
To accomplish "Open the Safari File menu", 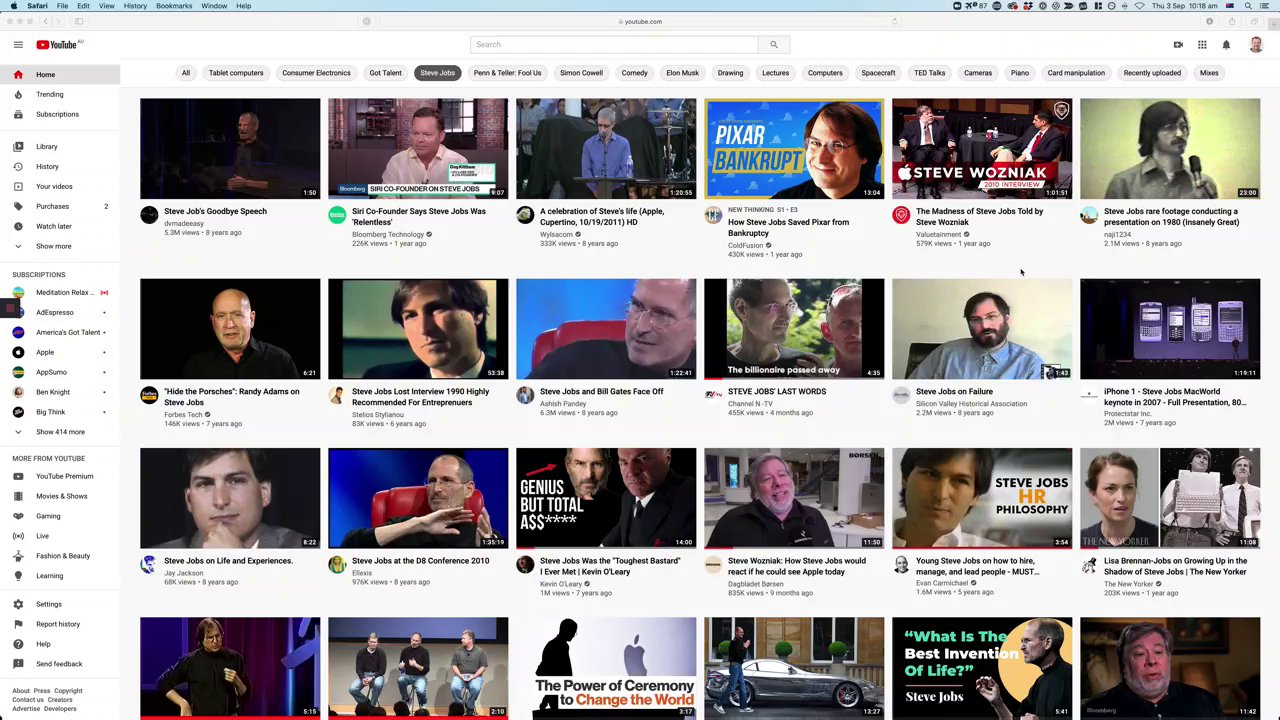I will point(62,6).
